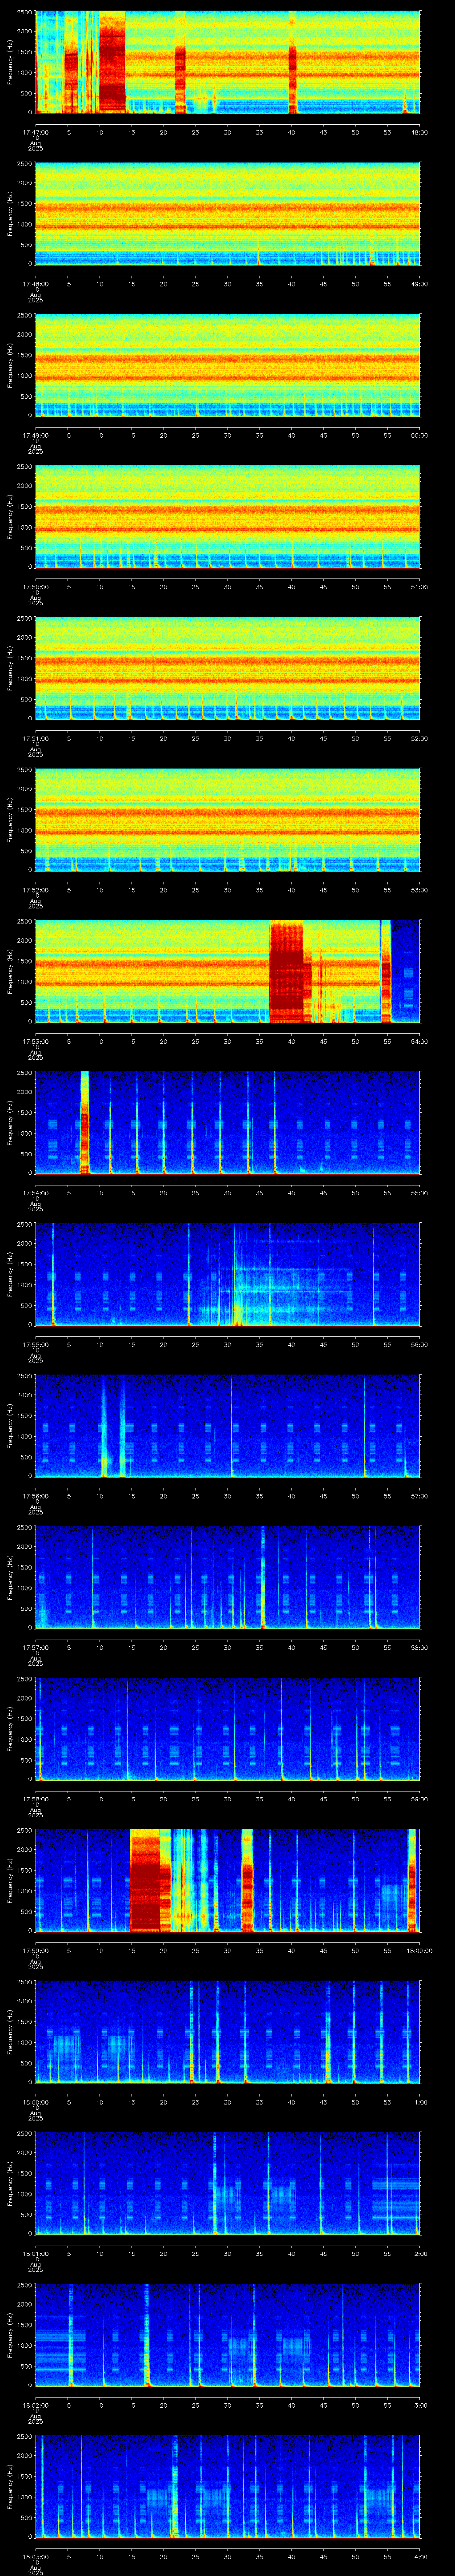
Task: Click the 52:00 end time label
Action: point(419,738)
